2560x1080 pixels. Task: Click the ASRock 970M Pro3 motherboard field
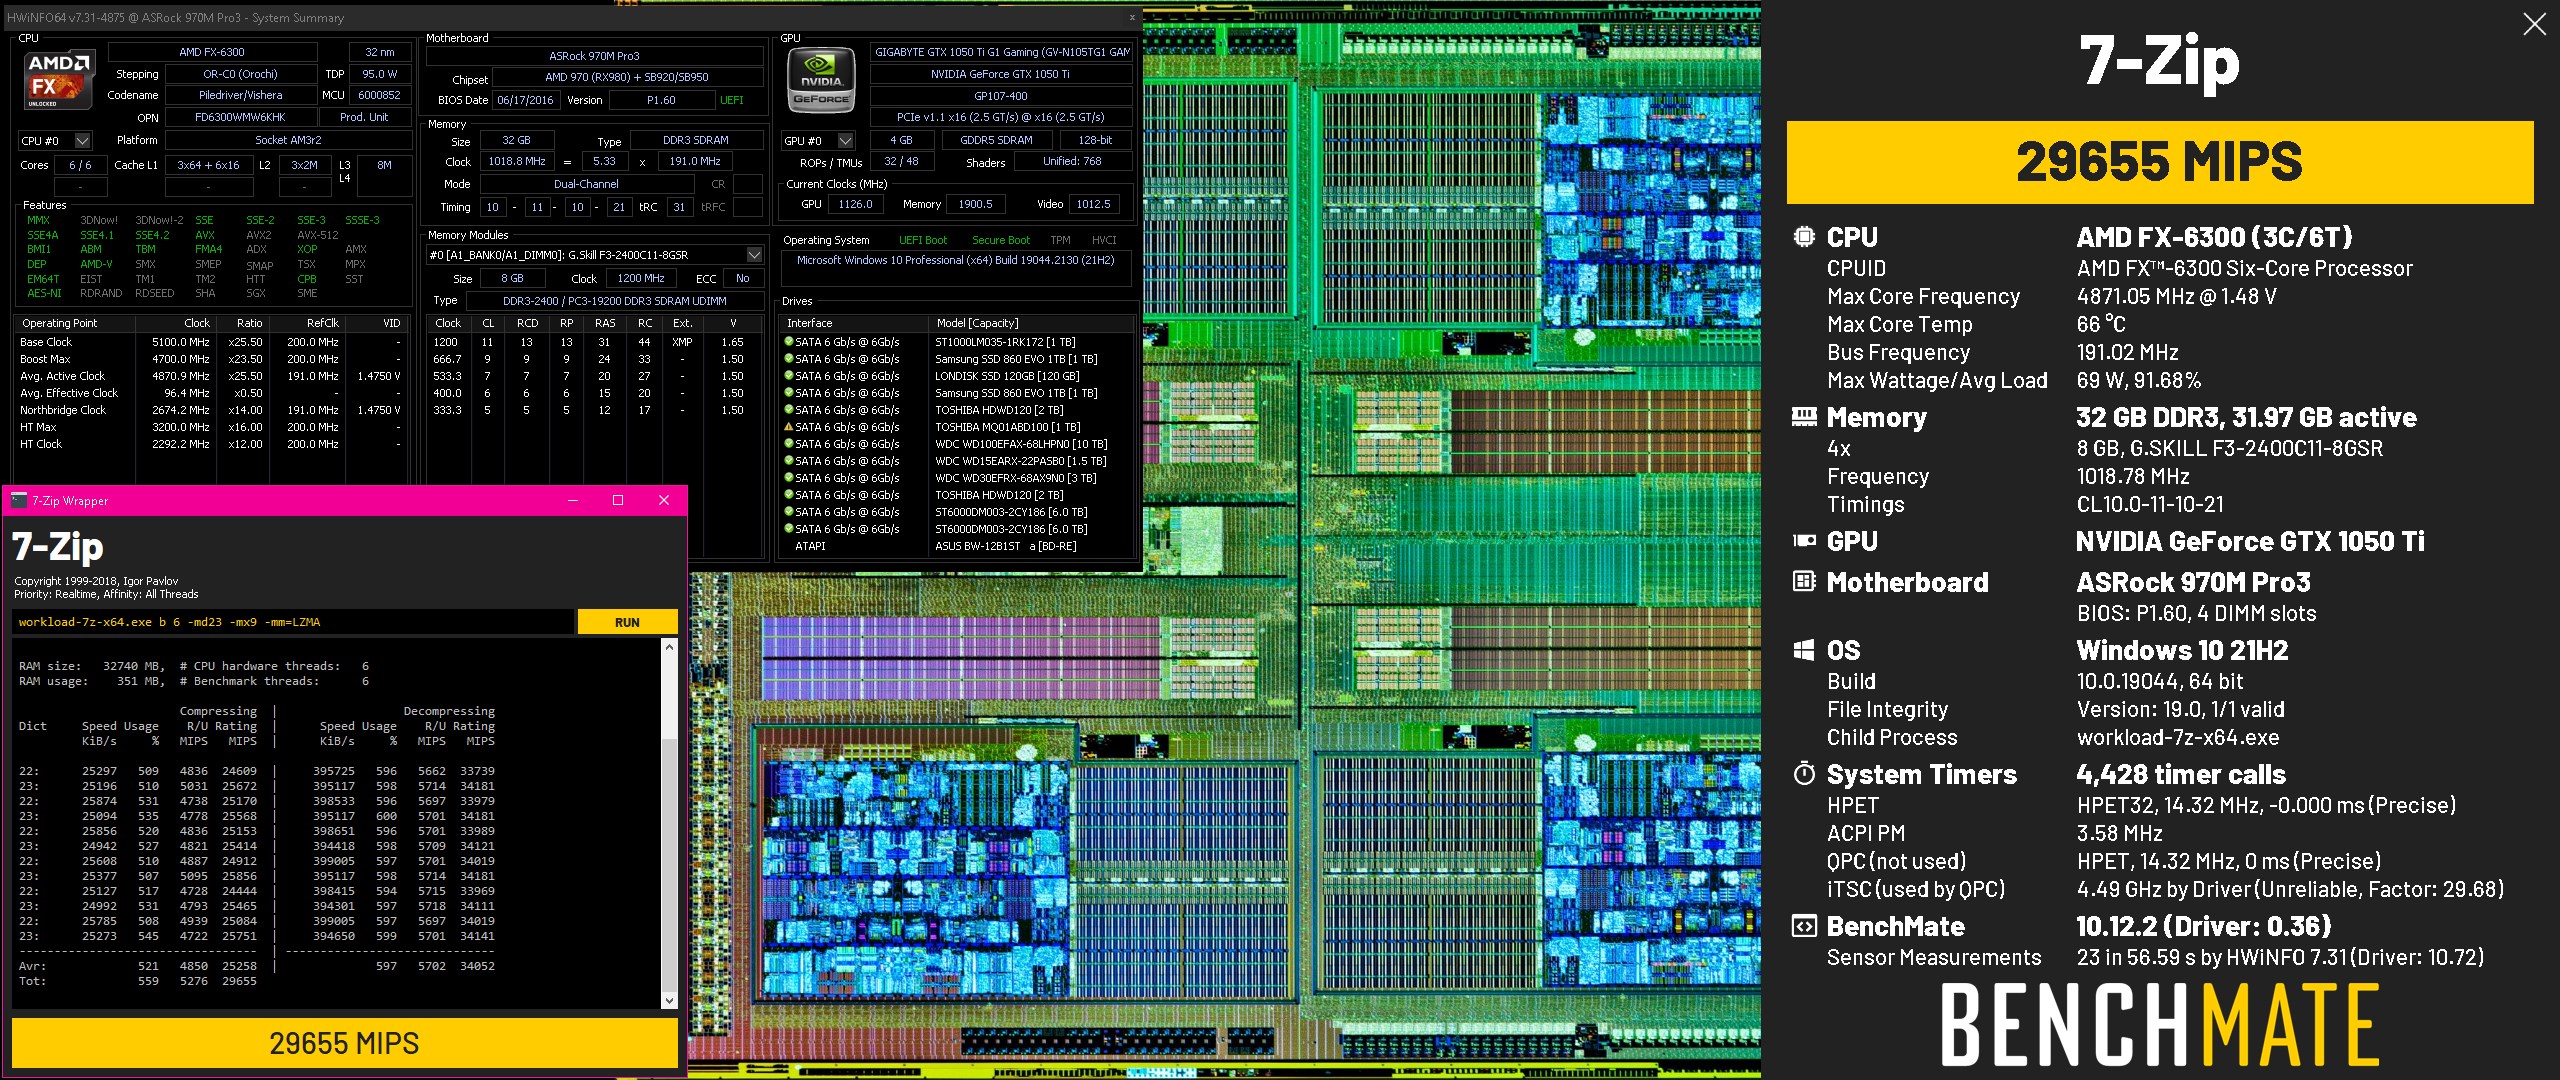pos(594,56)
